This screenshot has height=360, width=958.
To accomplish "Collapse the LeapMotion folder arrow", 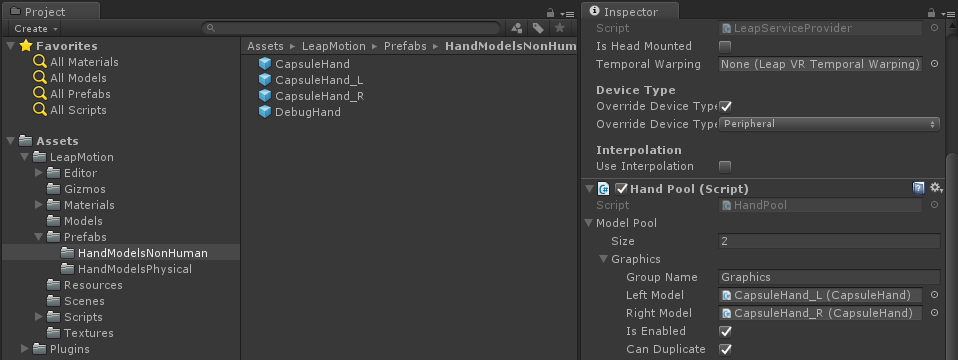I will point(24,157).
